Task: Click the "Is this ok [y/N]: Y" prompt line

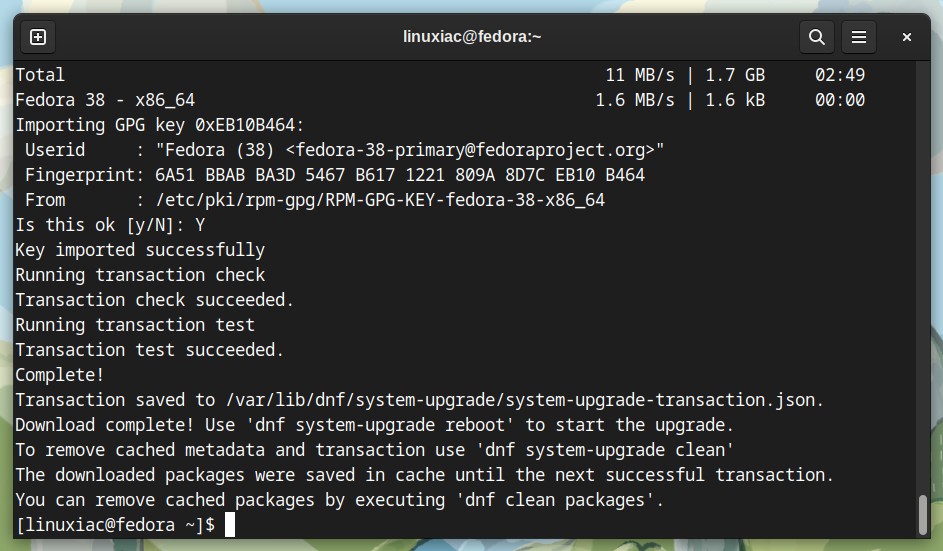Action: [110, 225]
